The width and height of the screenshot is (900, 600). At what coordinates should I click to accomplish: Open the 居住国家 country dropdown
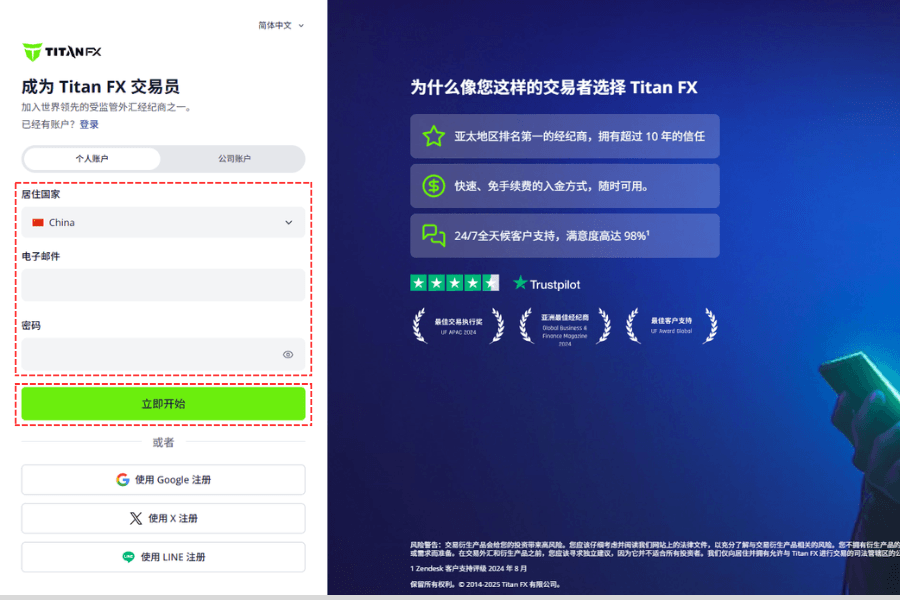[x=163, y=222]
